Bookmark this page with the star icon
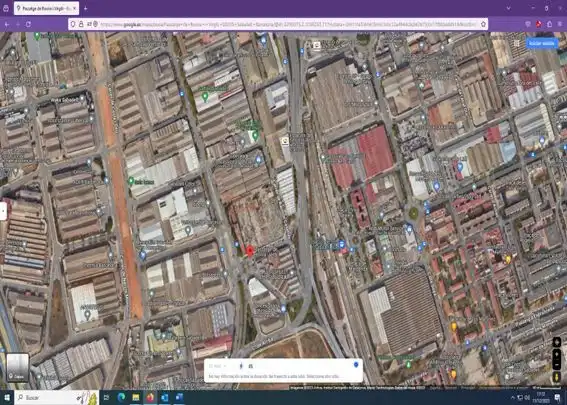 click(483, 24)
